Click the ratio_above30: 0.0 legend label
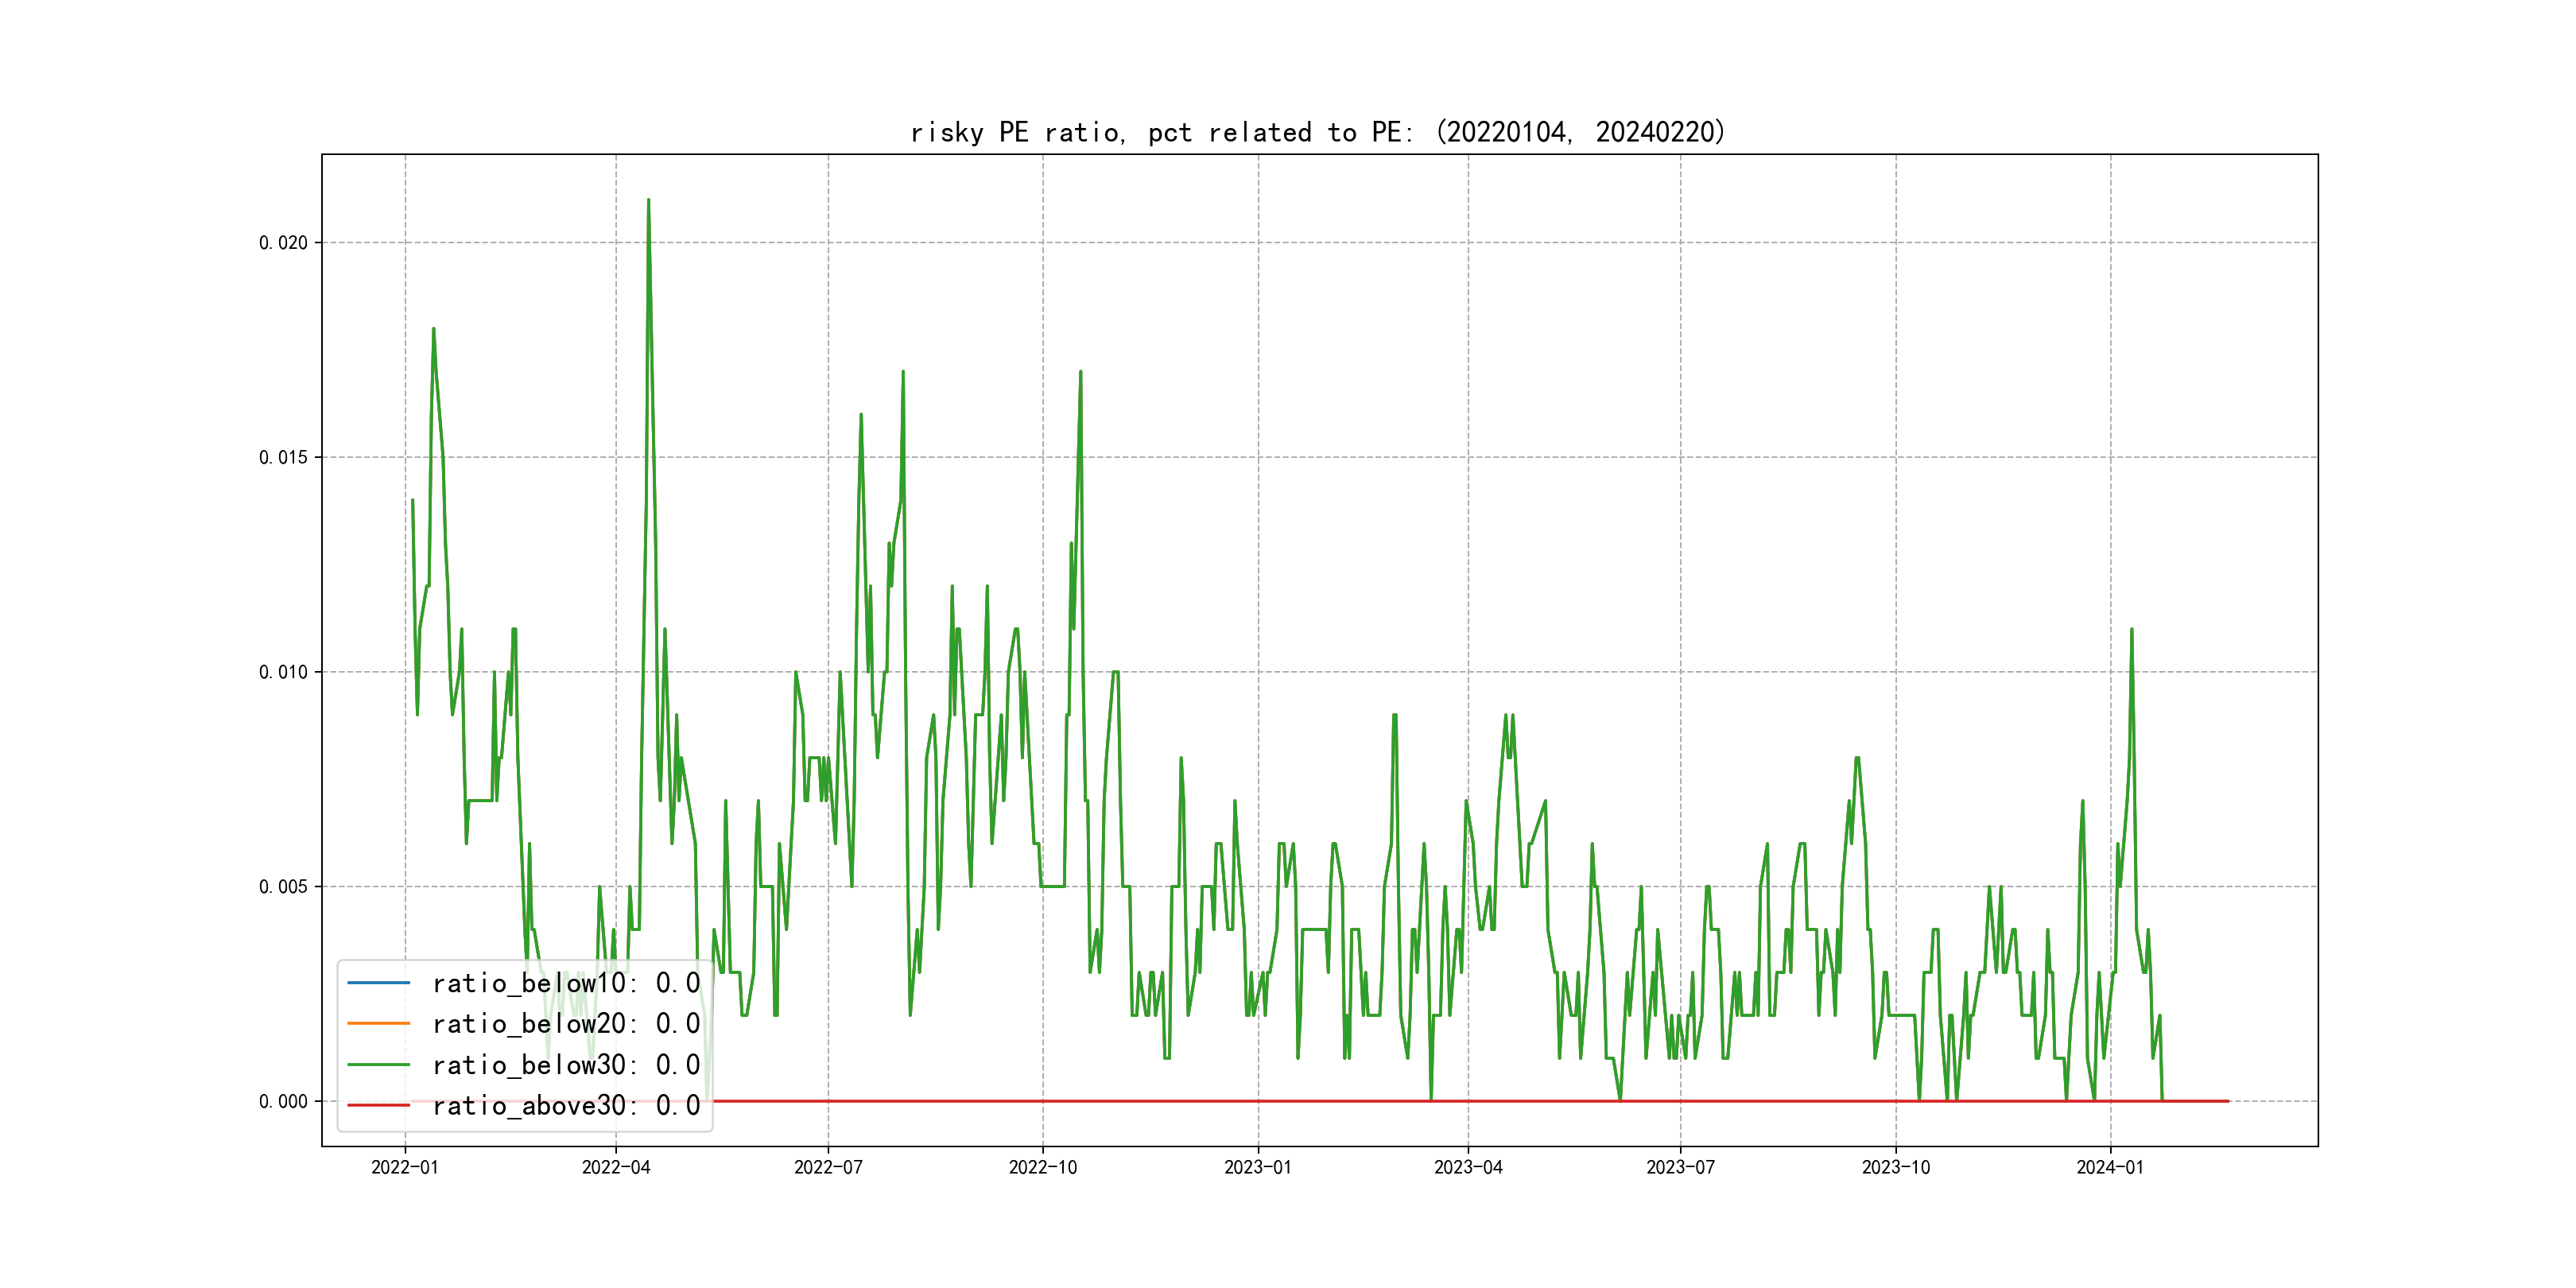This screenshot has height=1288, width=2576. (x=566, y=1106)
